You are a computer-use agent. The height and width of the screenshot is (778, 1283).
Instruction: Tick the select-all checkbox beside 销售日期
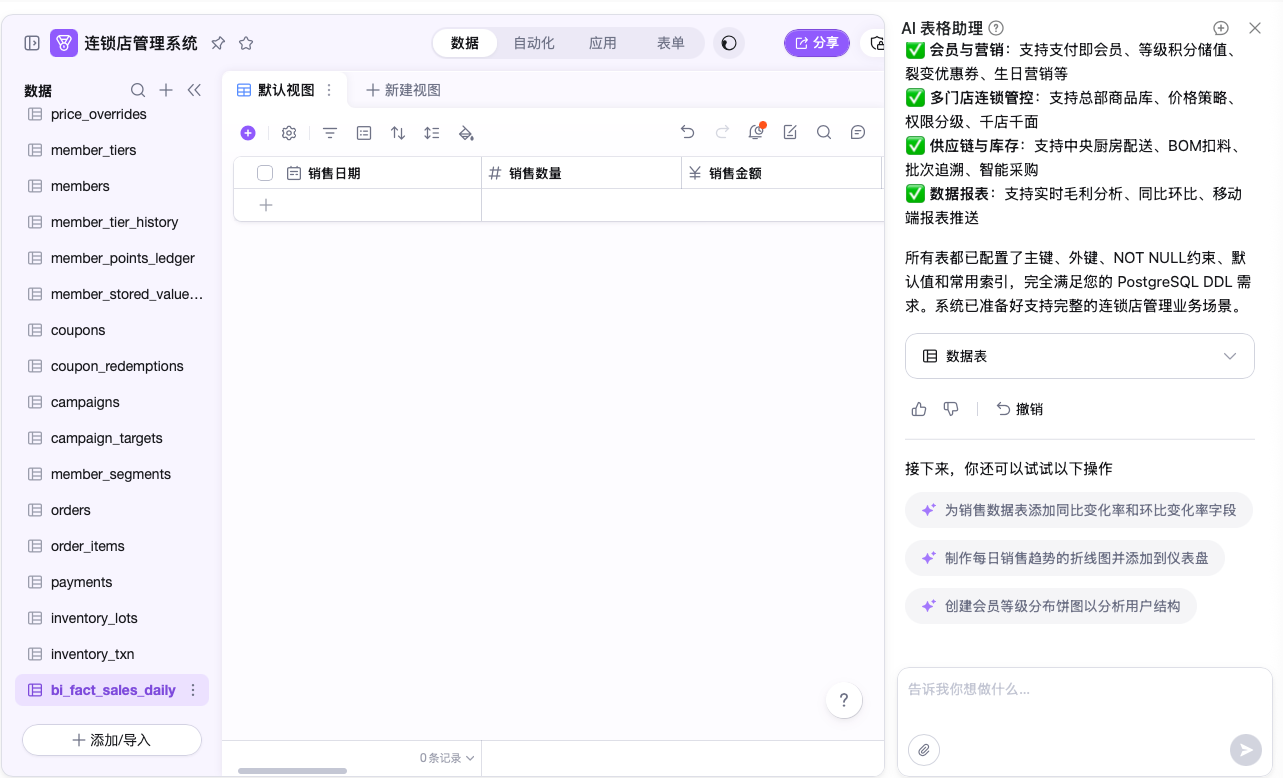point(265,173)
